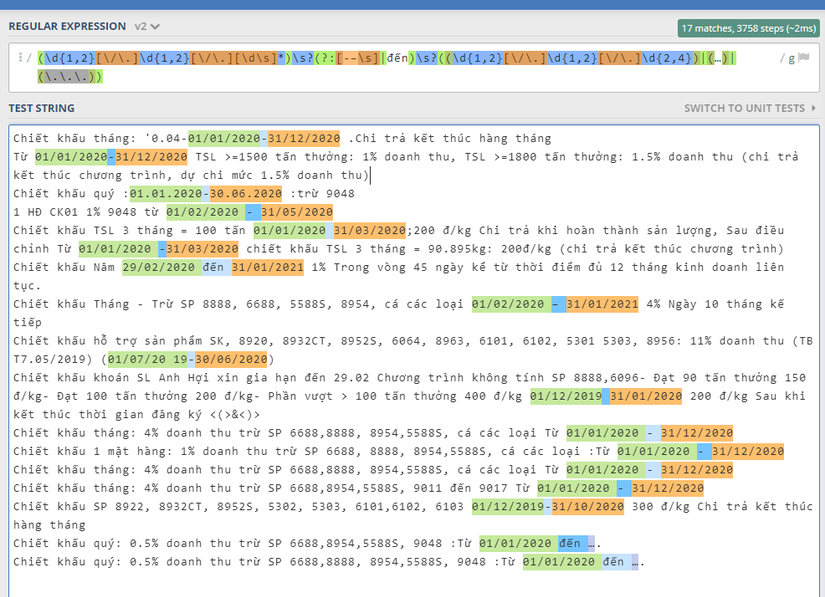Open the v2 regex version dropdown
Viewport: 825px width, 597px height.
(147, 26)
